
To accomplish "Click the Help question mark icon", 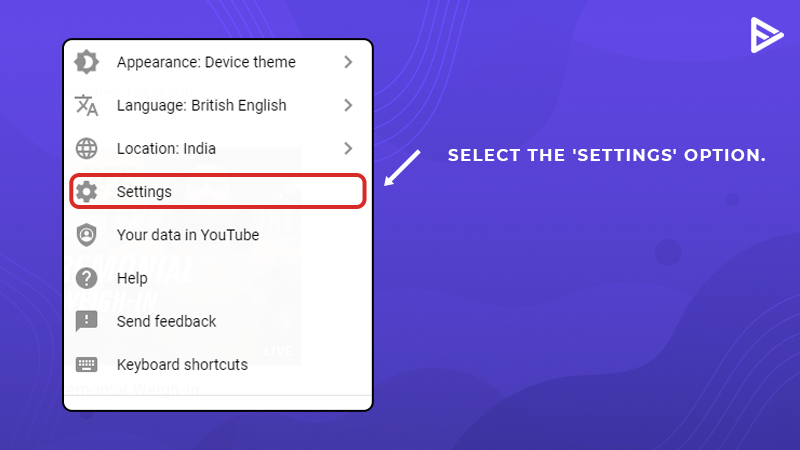I will click(x=86, y=278).
